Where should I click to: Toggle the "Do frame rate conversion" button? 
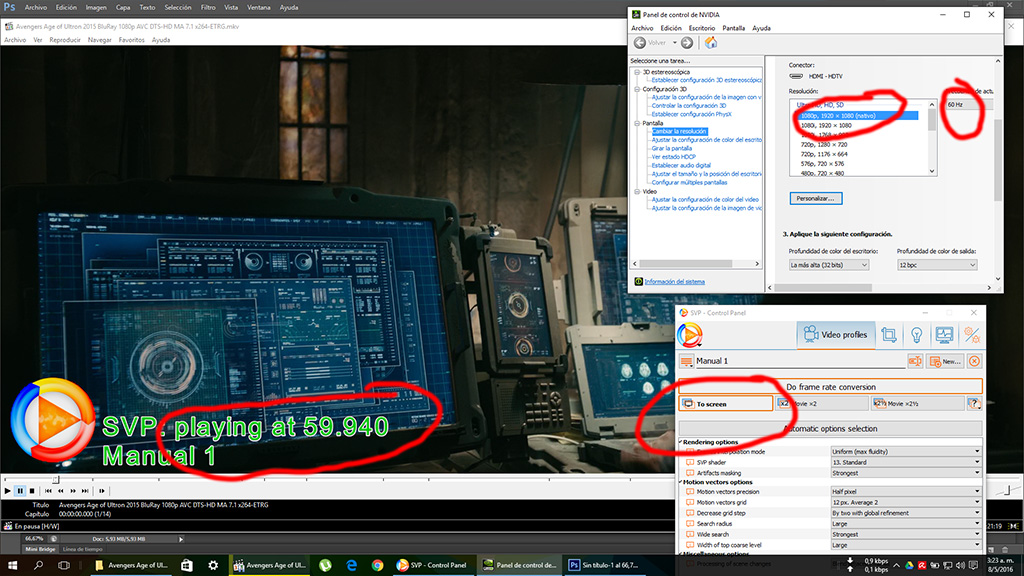tap(830, 386)
